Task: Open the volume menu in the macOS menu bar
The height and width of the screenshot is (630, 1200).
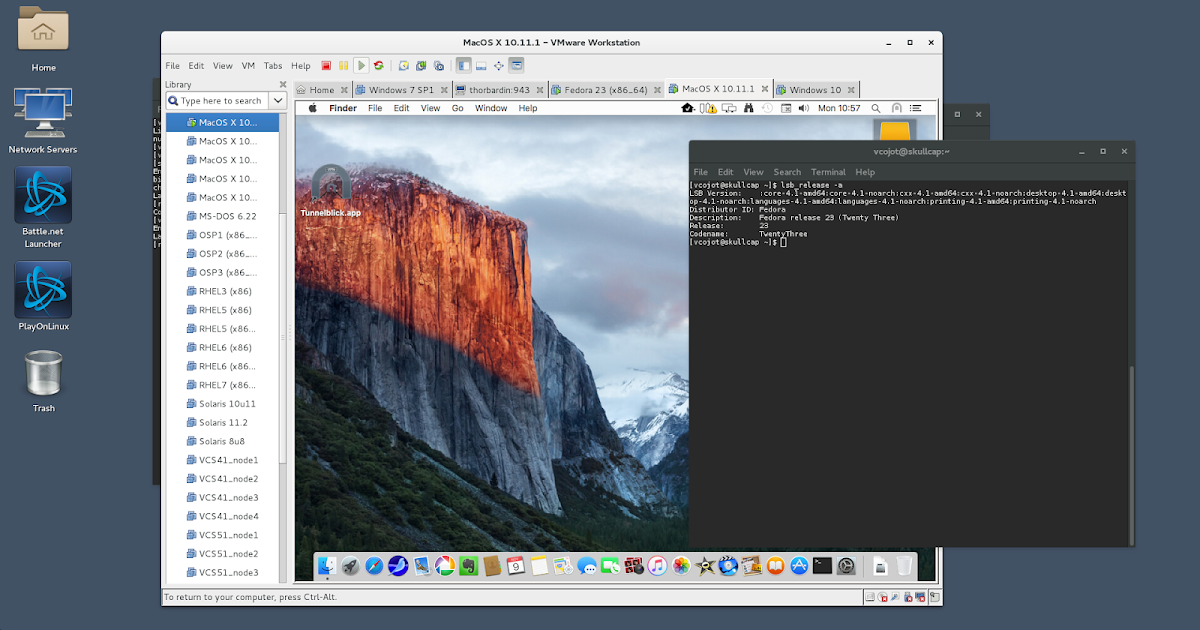Action: point(803,107)
